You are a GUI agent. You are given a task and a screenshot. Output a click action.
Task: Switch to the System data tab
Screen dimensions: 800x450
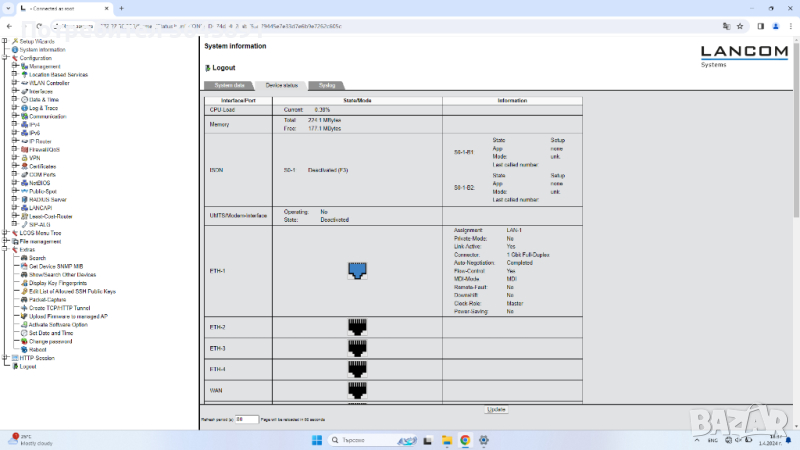[x=229, y=86]
